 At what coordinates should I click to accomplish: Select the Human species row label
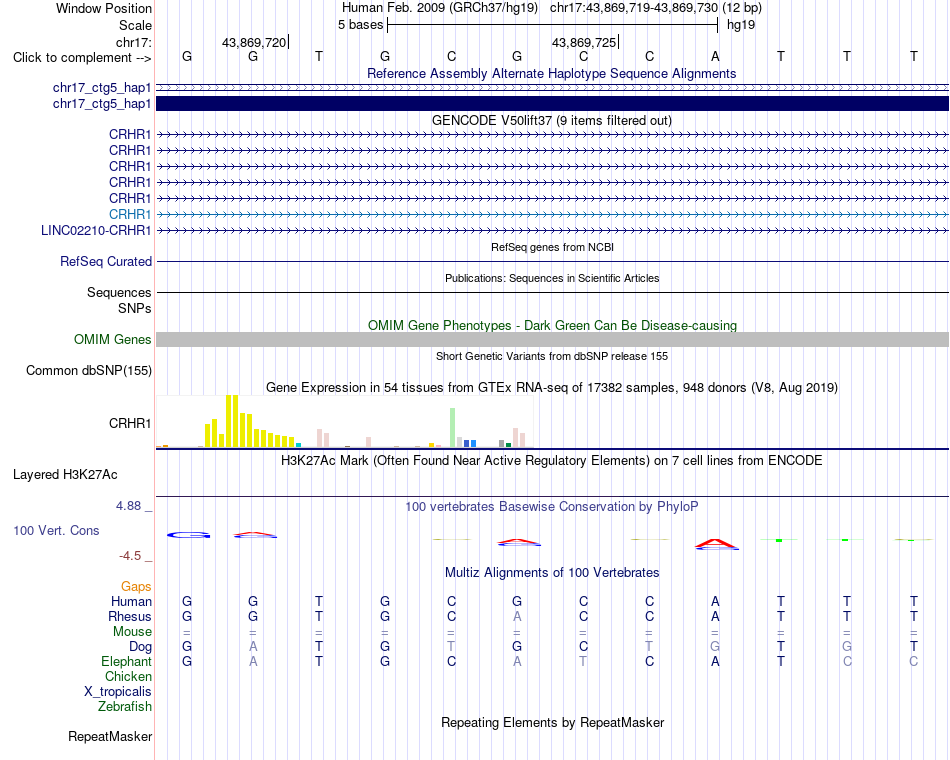(x=131, y=601)
